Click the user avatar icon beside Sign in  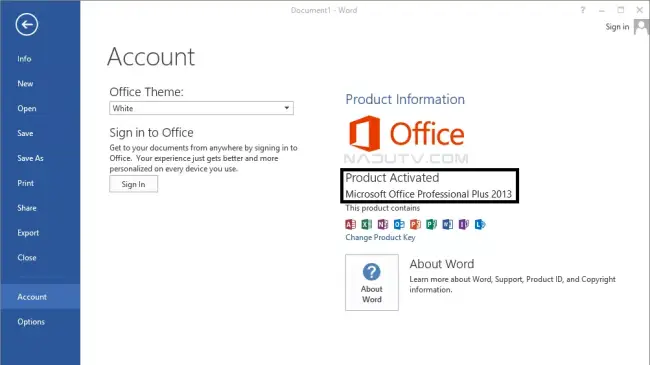pyautogui.click(x=641, y=27)
